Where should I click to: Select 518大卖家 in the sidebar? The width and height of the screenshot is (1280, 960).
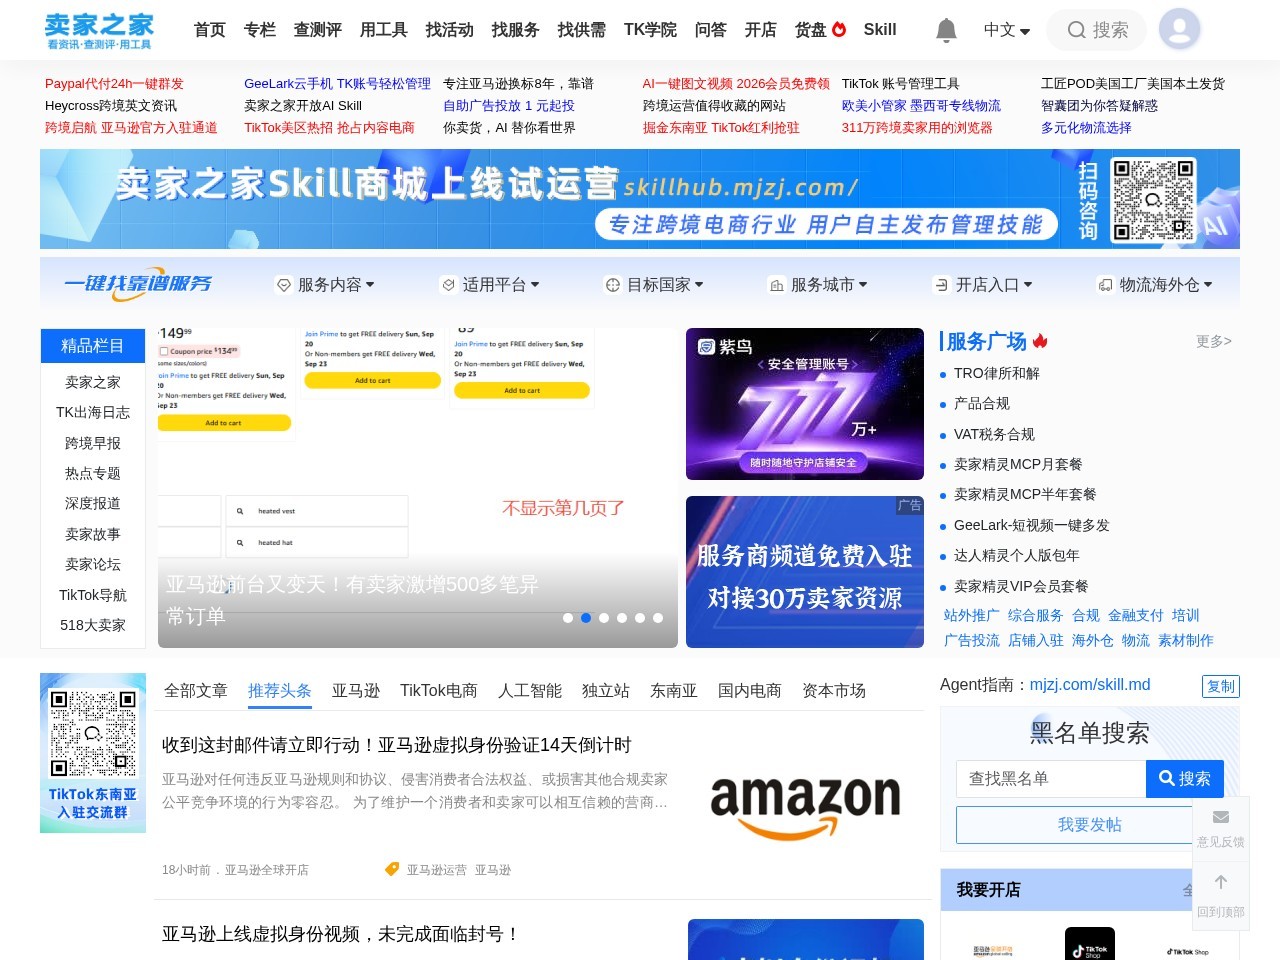click(x=93, y=625)
